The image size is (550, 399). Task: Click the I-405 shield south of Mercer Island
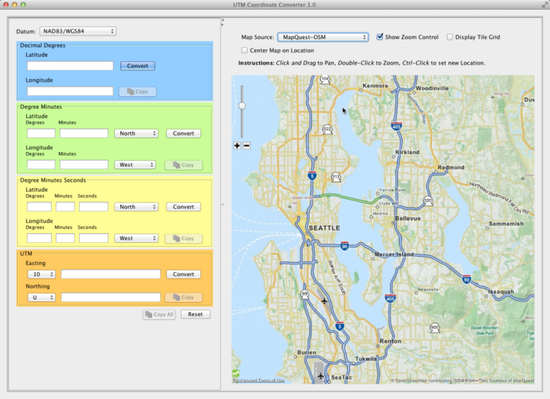point(390,298)
